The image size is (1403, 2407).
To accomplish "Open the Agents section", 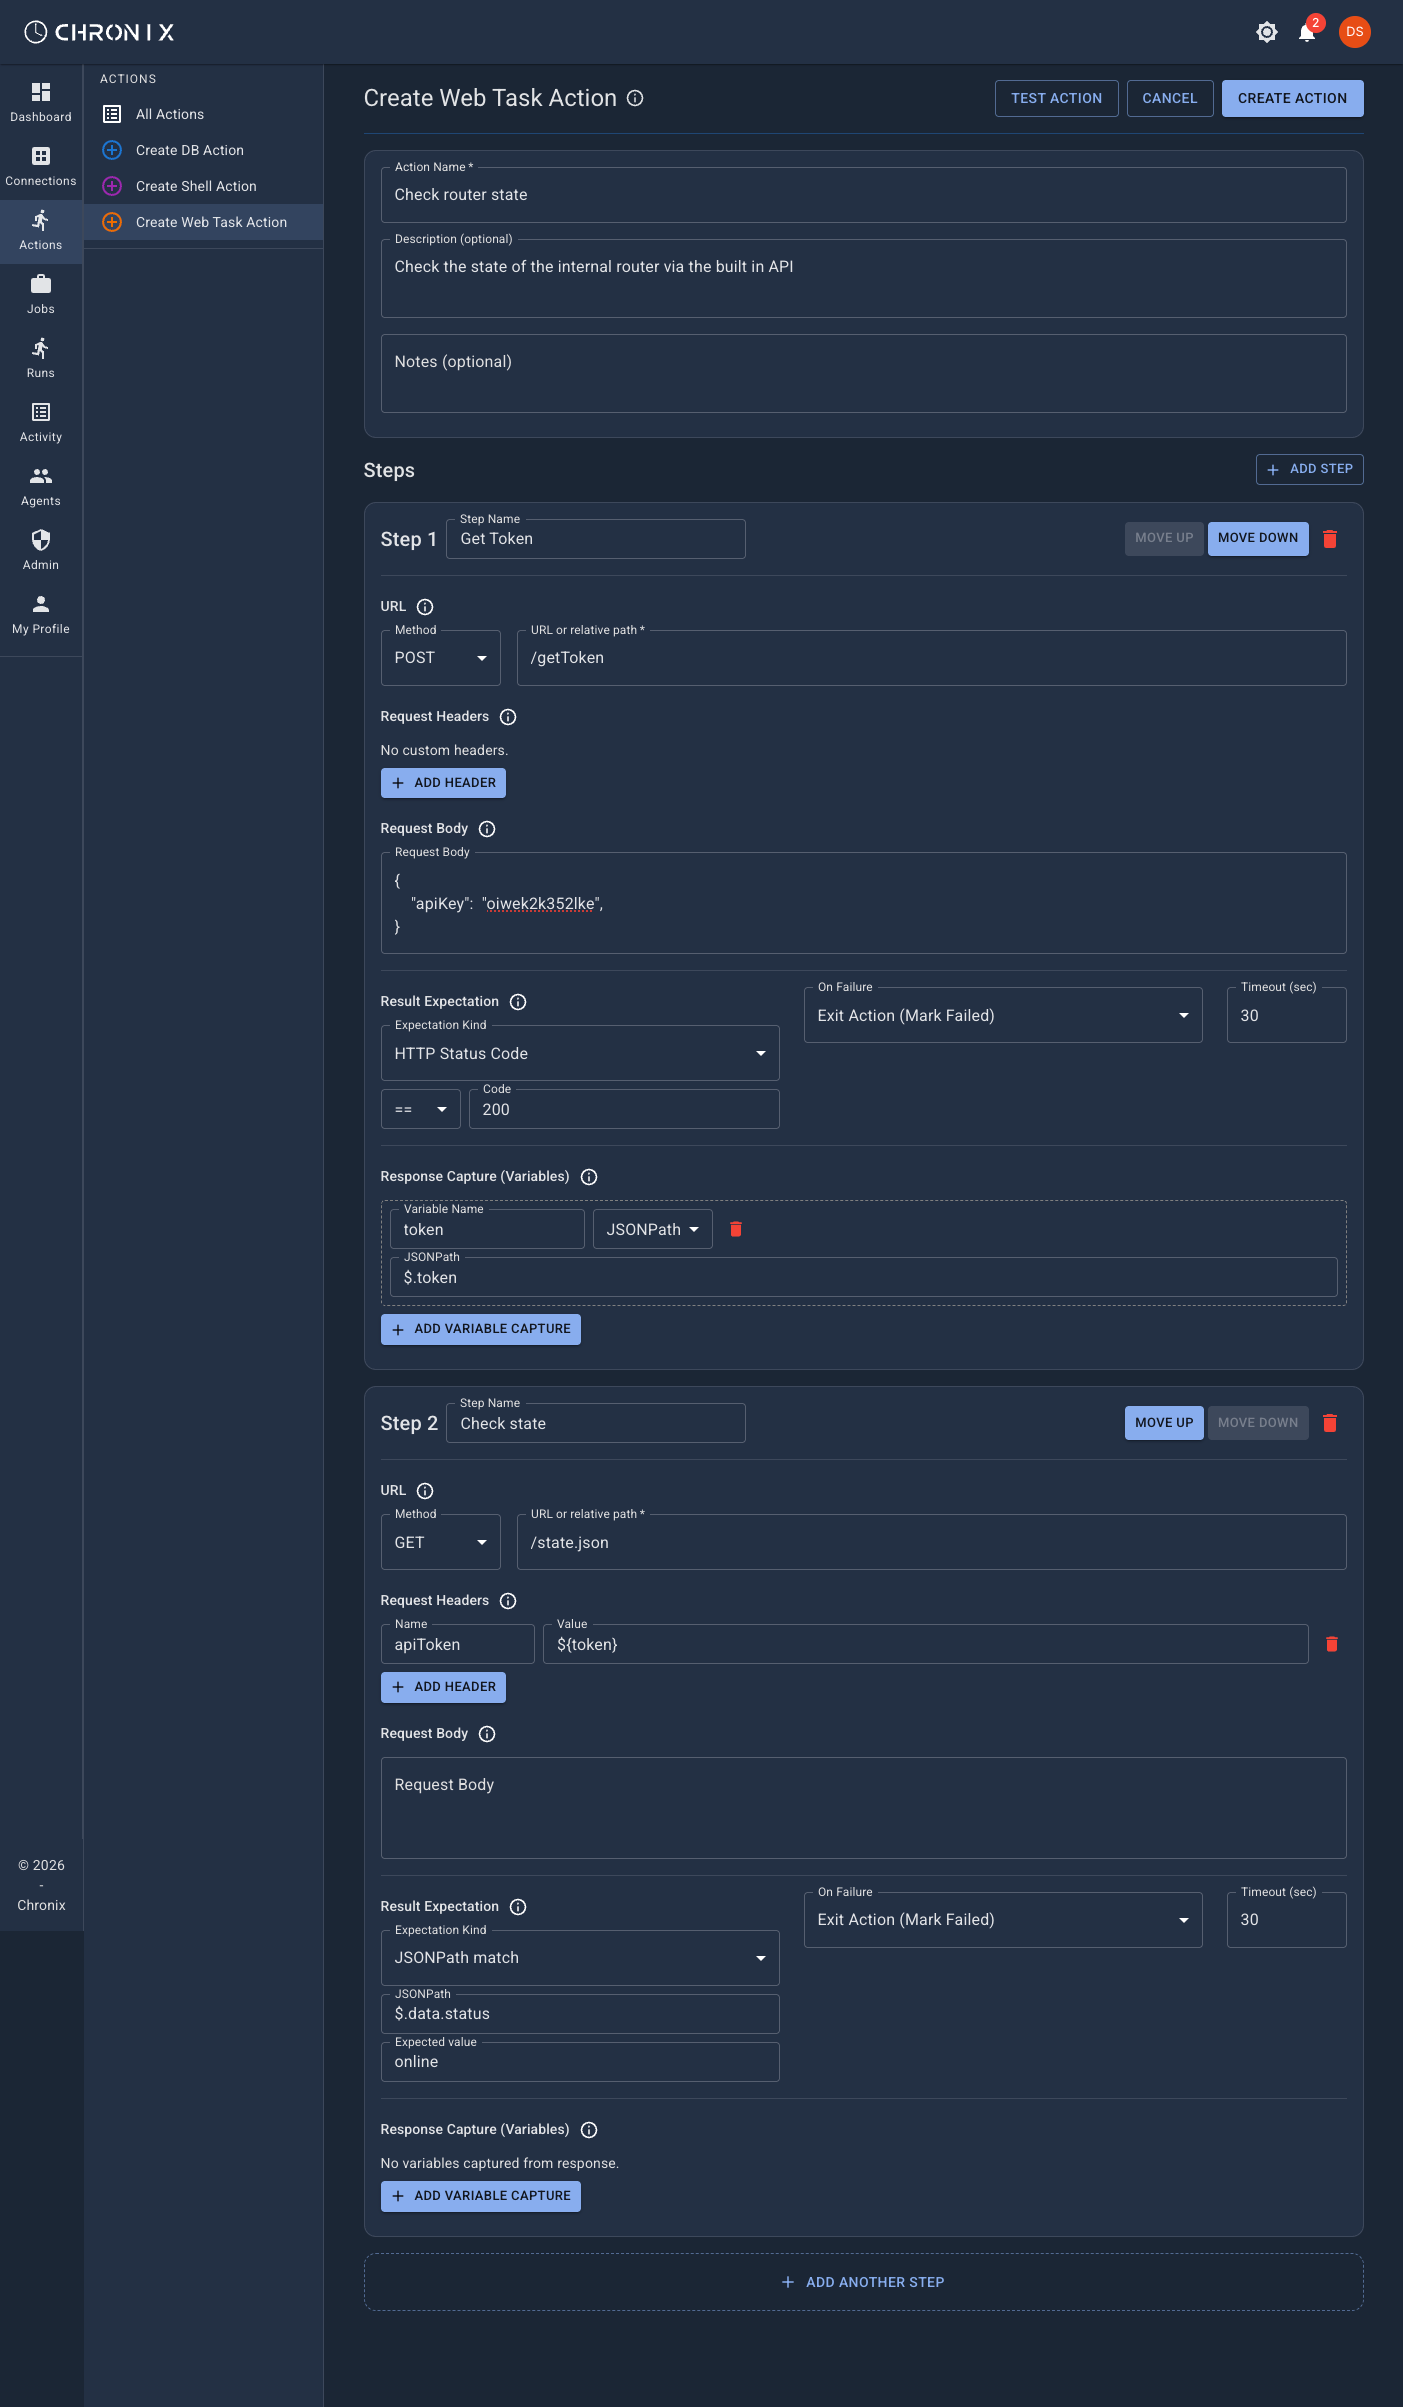I will 41,487.
